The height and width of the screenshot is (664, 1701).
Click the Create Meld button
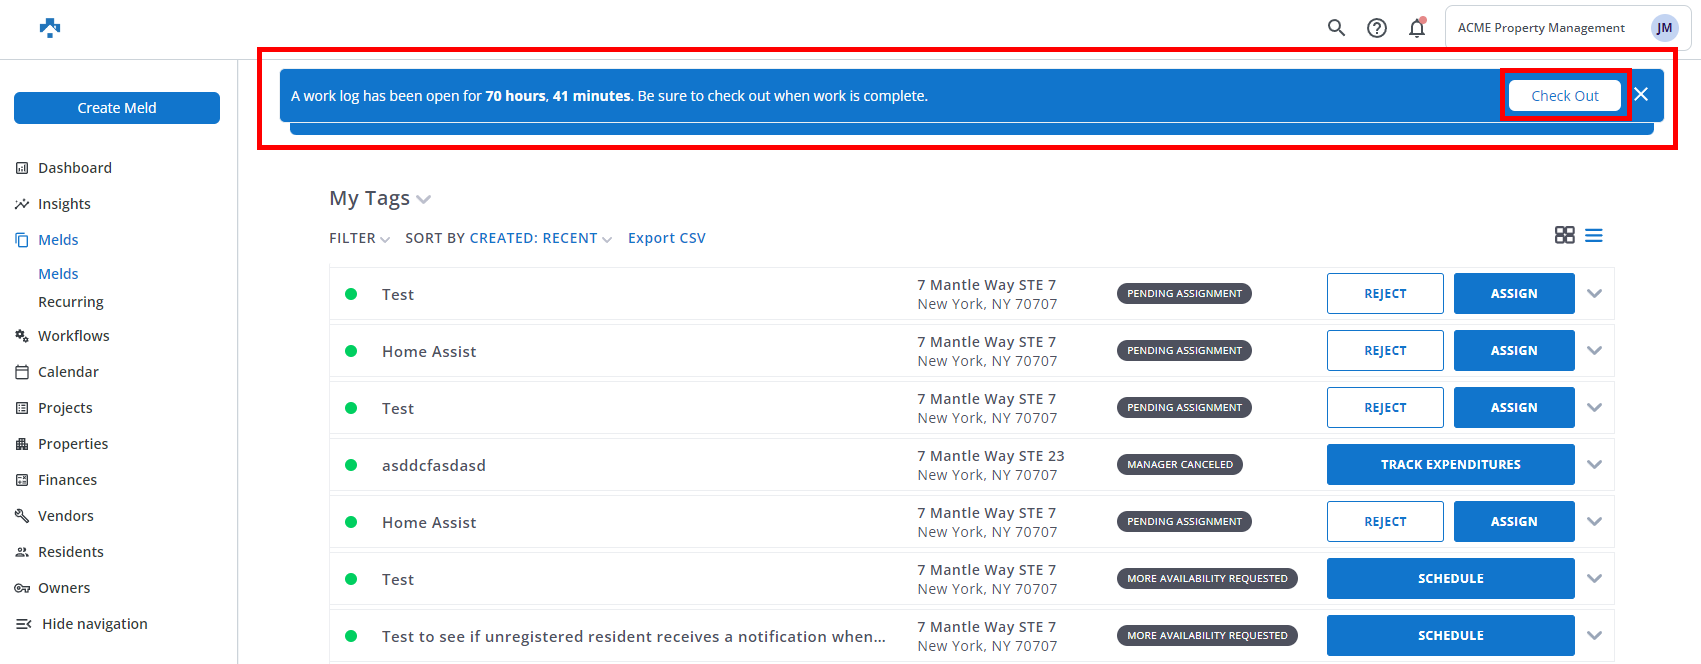(x=117, y=108)
